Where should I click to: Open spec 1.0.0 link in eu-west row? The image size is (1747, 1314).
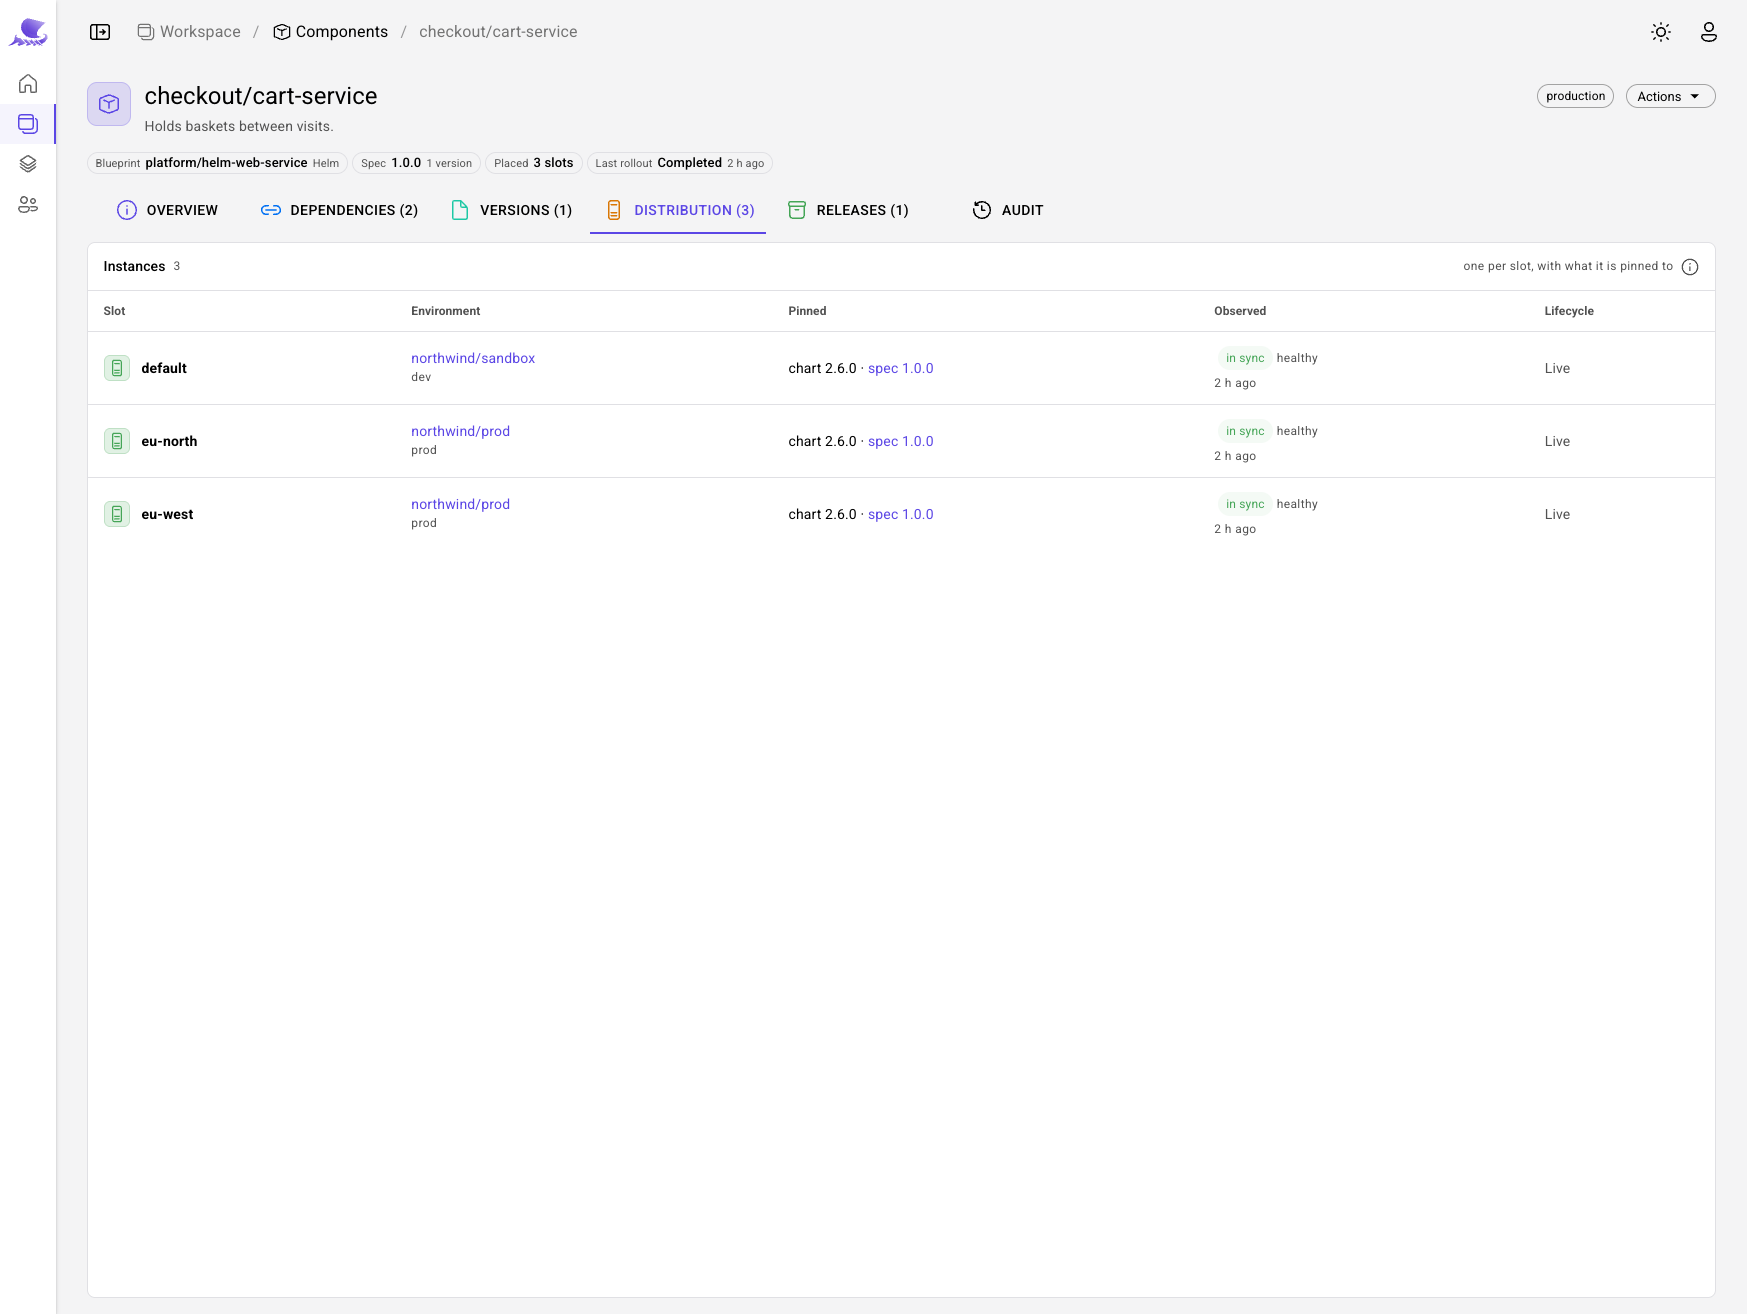click(901, 514)
